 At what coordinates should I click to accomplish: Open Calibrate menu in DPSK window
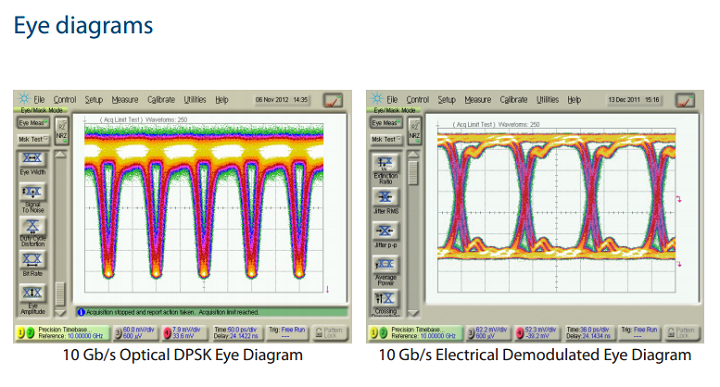click(161, 100)
